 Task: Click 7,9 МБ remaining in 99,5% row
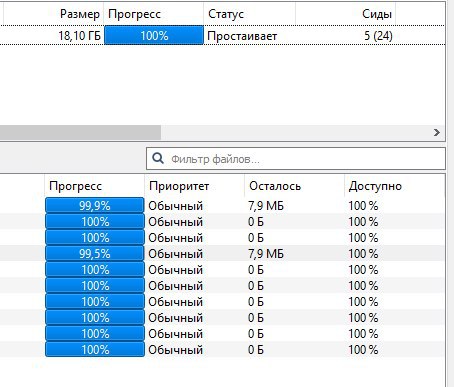[266, 254]
